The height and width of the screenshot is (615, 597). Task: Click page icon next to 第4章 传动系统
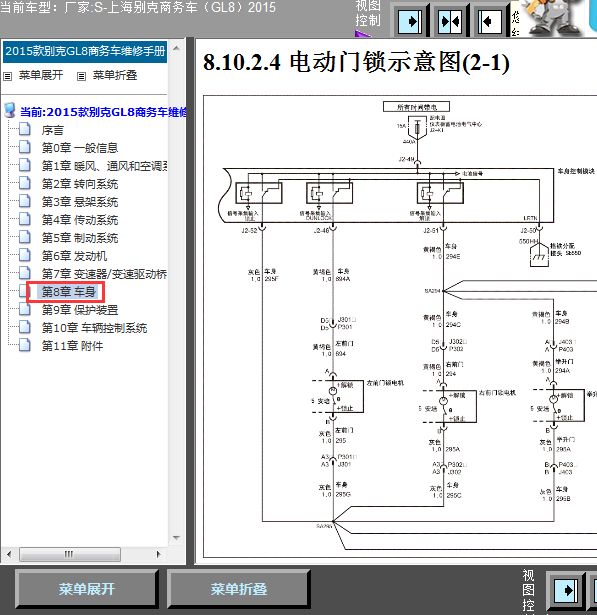(25, 219)
